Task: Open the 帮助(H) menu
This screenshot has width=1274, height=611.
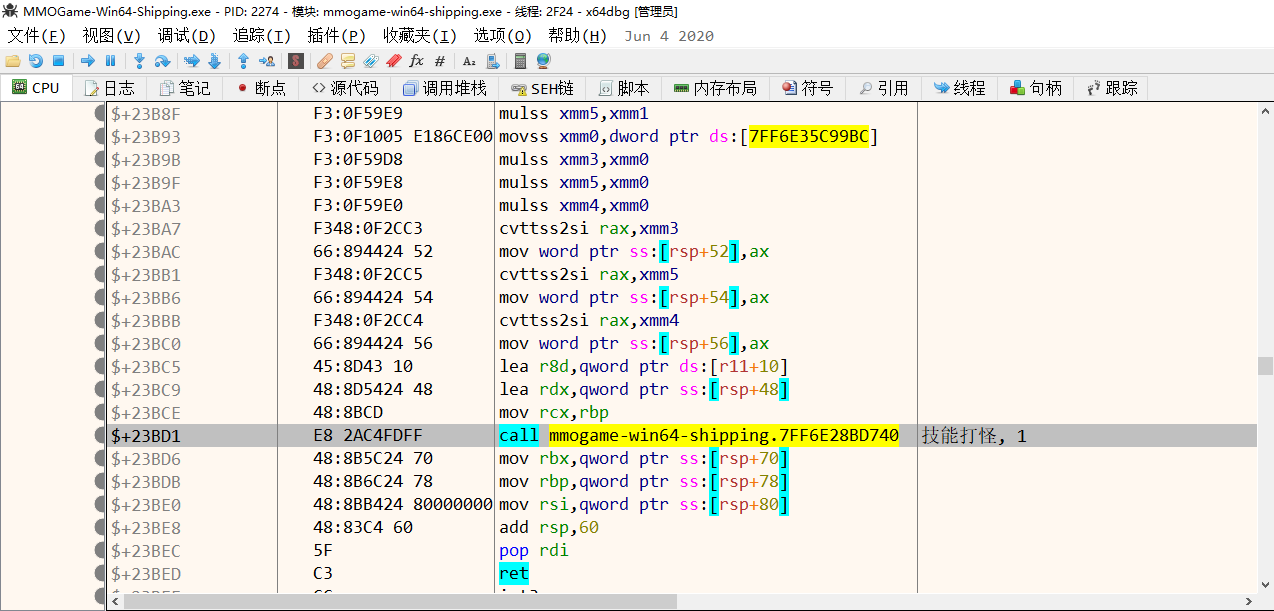Action: (x=578, y=36)
